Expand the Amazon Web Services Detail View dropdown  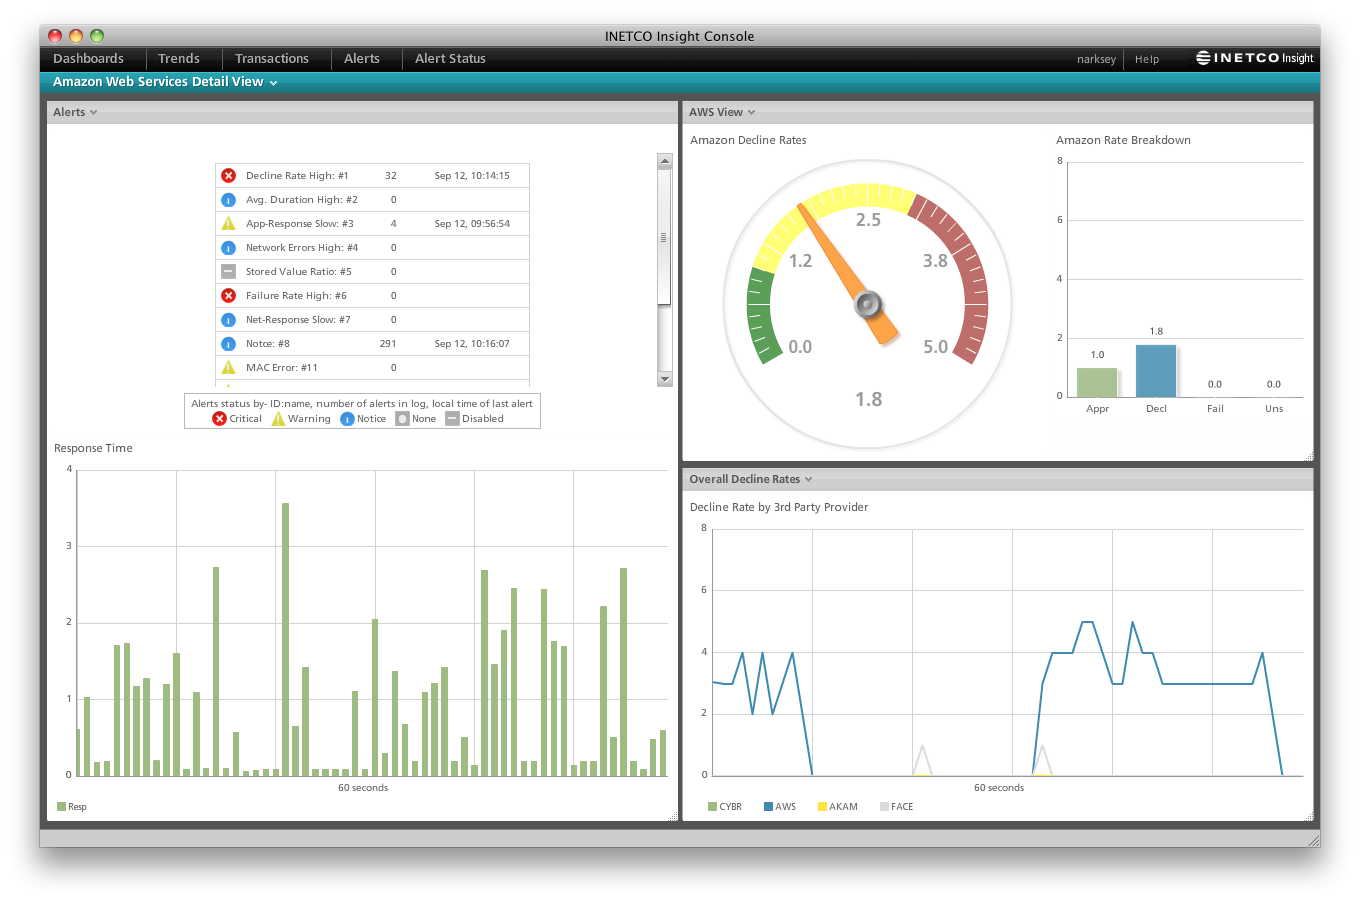(x=273, y=83)
